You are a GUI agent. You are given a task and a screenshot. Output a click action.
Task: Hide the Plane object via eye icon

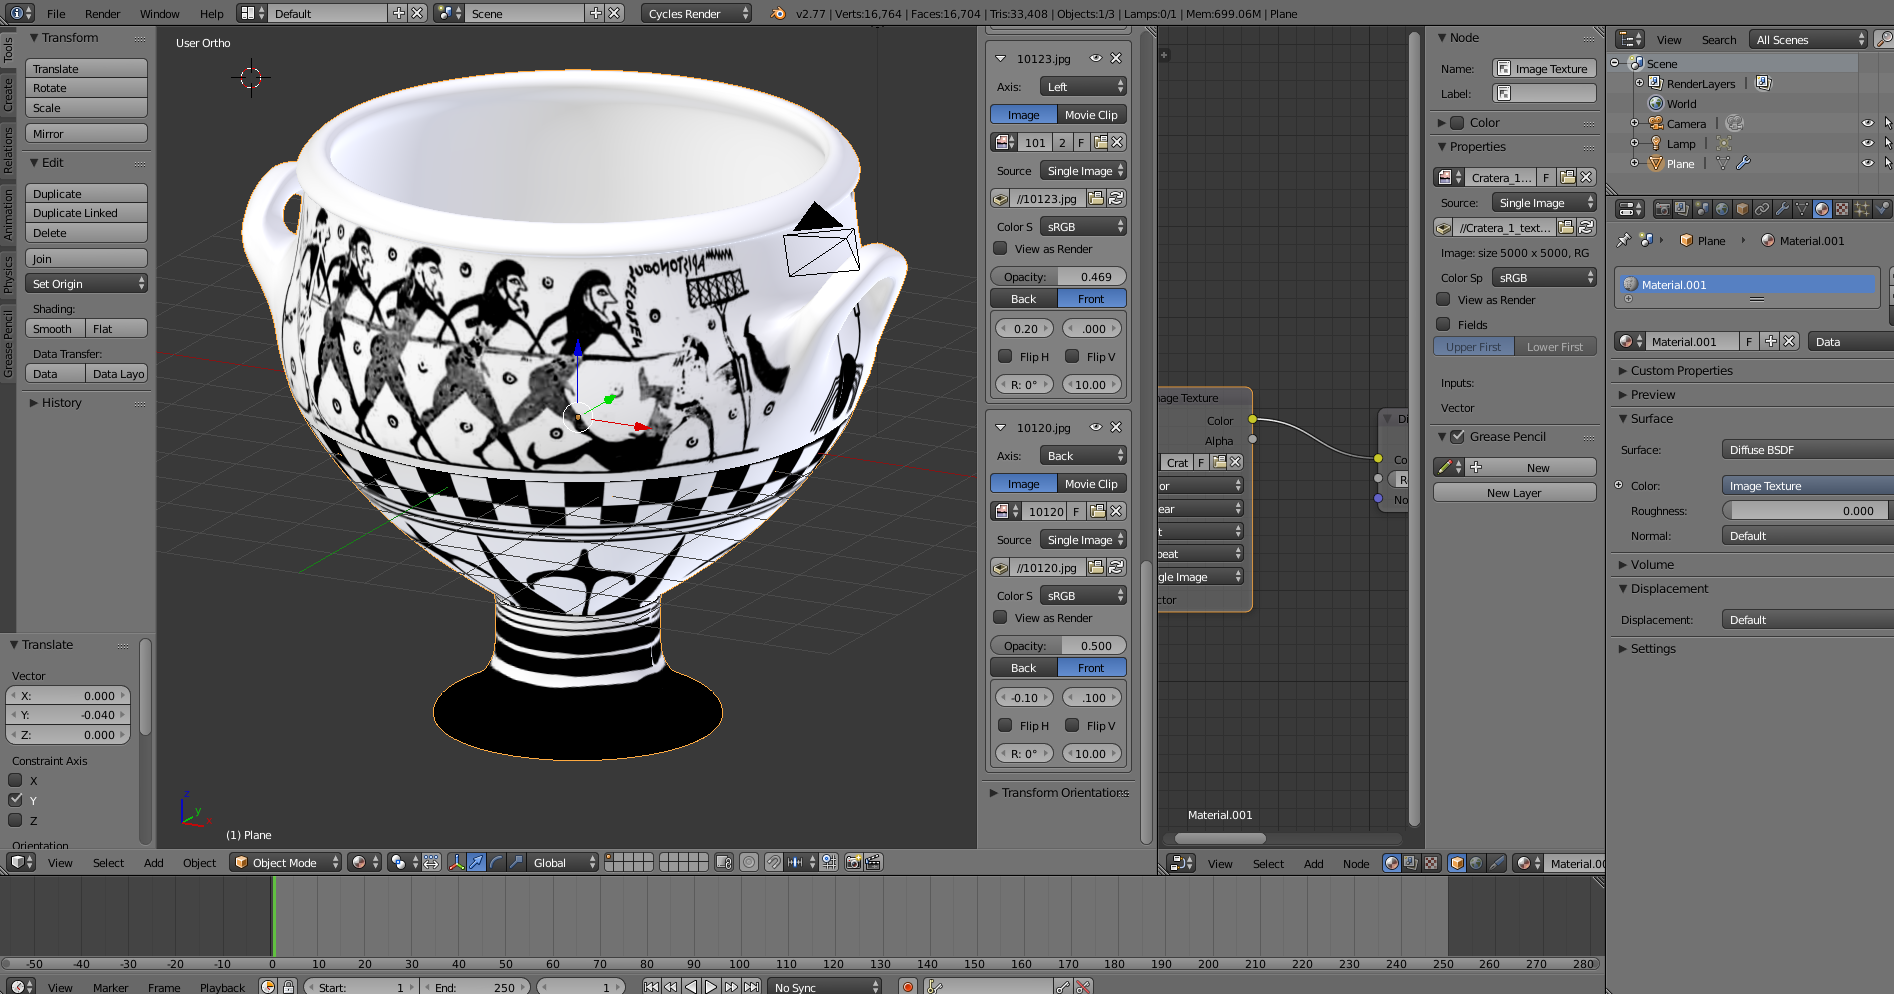(1867, 163)
